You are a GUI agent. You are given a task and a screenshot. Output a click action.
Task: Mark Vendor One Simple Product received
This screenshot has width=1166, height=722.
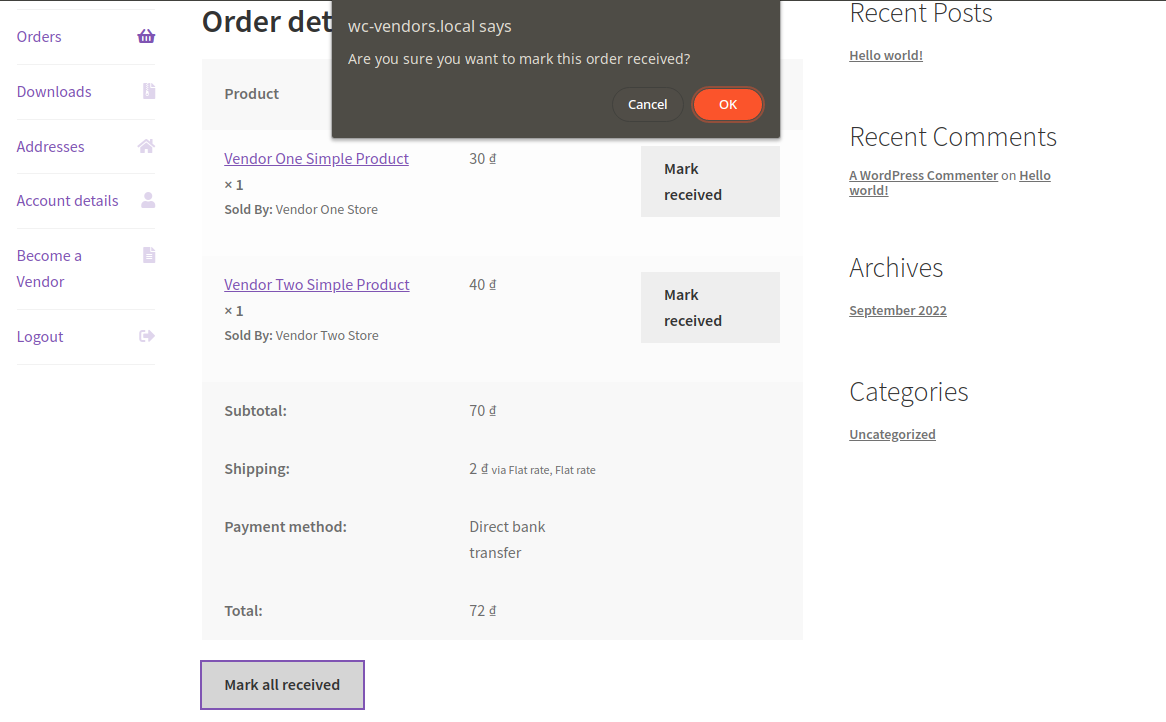tap(710, 181)
